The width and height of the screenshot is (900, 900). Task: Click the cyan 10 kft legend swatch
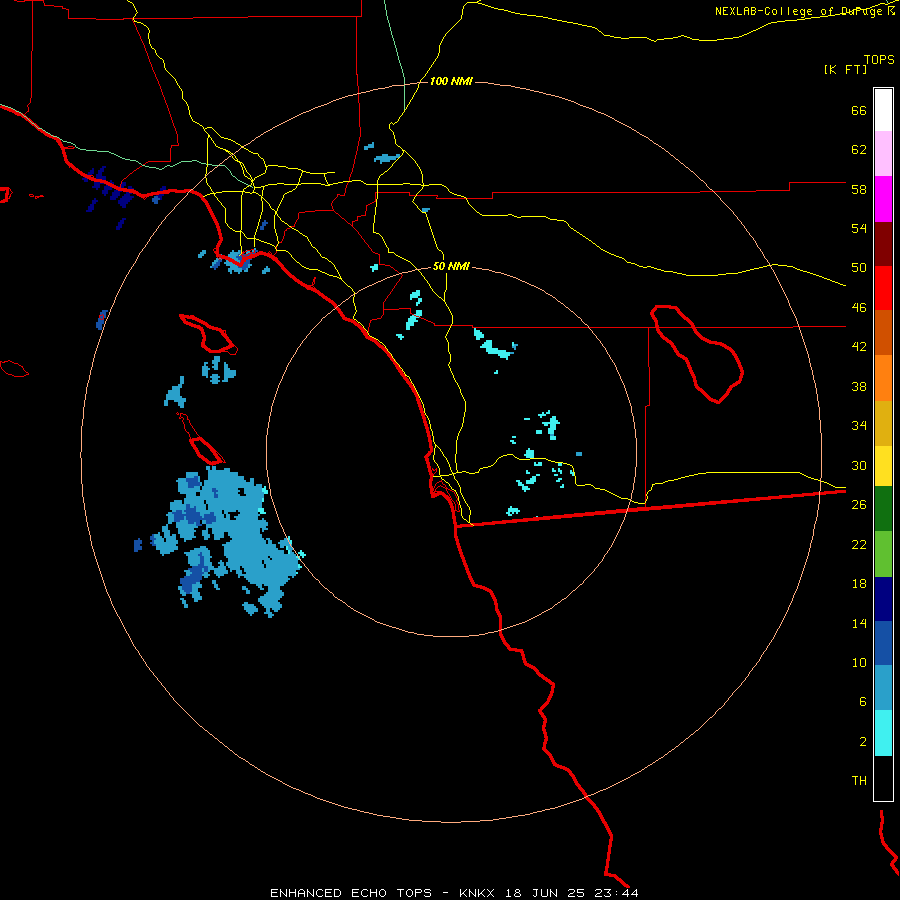pyautogui.click(x=883, y=733)
